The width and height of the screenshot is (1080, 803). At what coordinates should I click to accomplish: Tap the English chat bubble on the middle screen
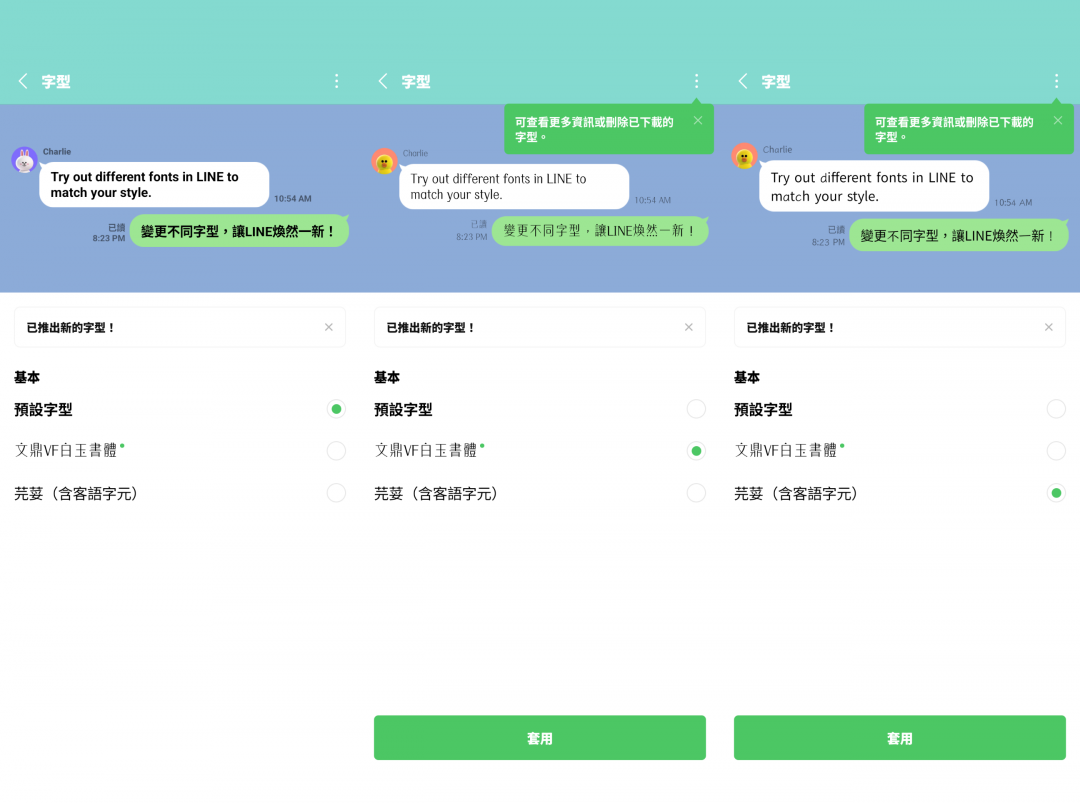coord(514,187)
